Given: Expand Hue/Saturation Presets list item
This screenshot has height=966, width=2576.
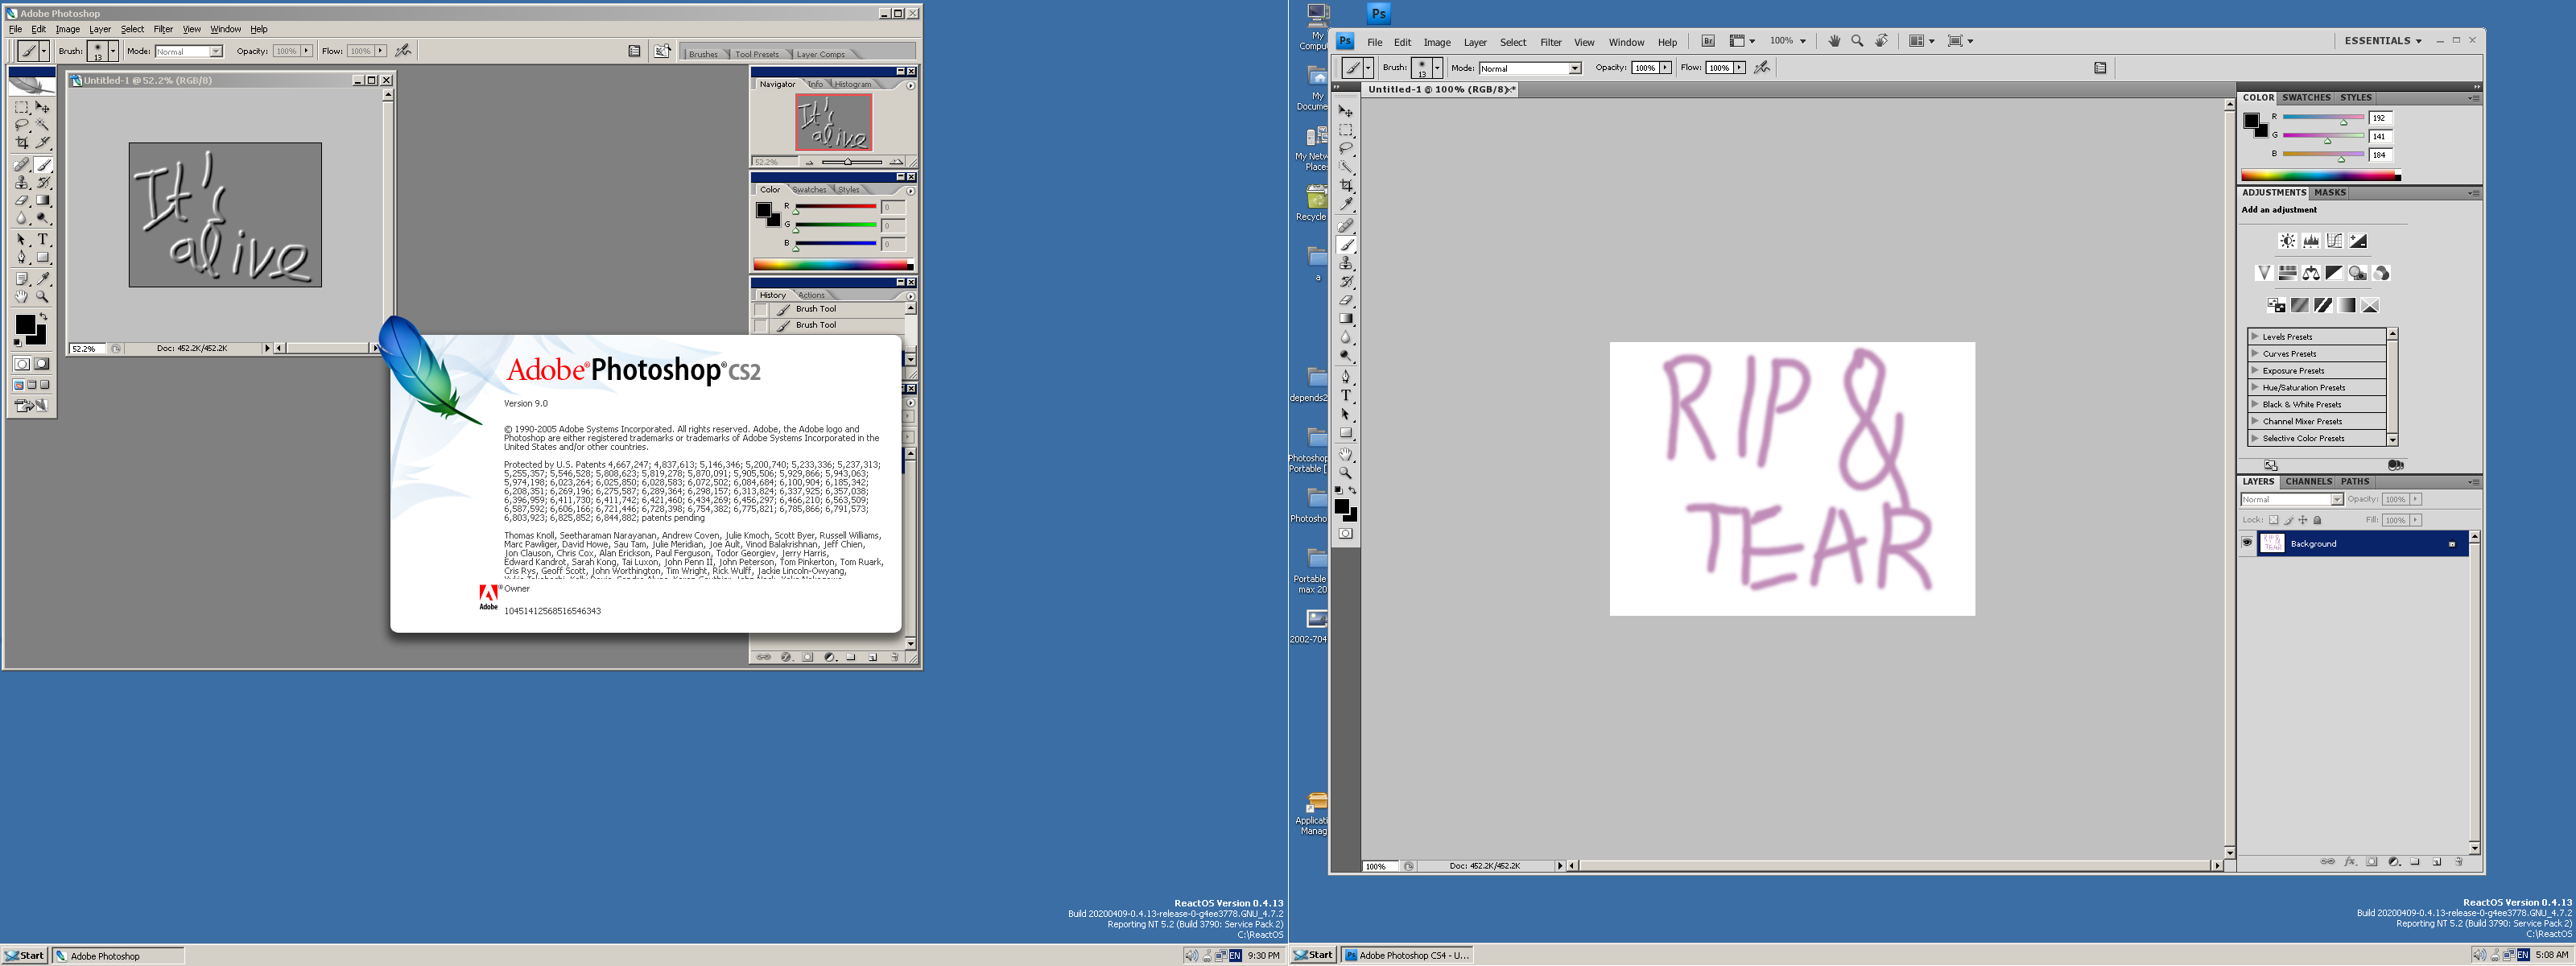Looking at the screenshot, I should tap(2255, 387).
